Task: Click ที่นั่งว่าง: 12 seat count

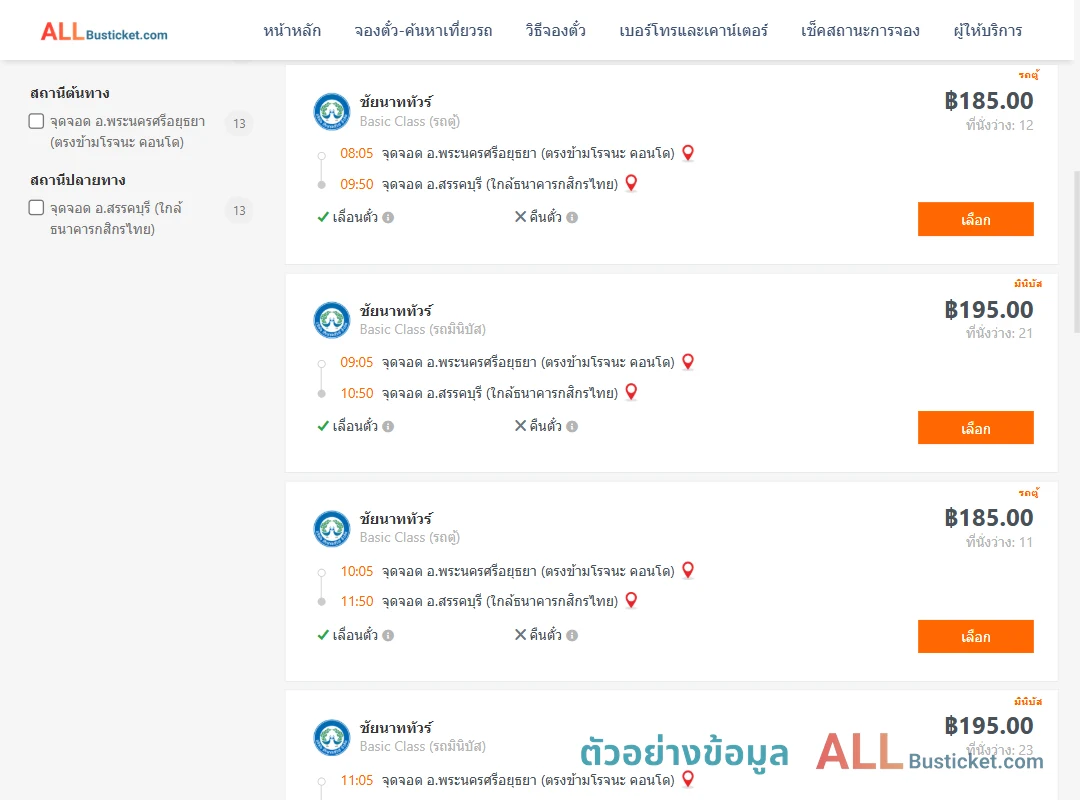Action: click(x=999, y=125)
